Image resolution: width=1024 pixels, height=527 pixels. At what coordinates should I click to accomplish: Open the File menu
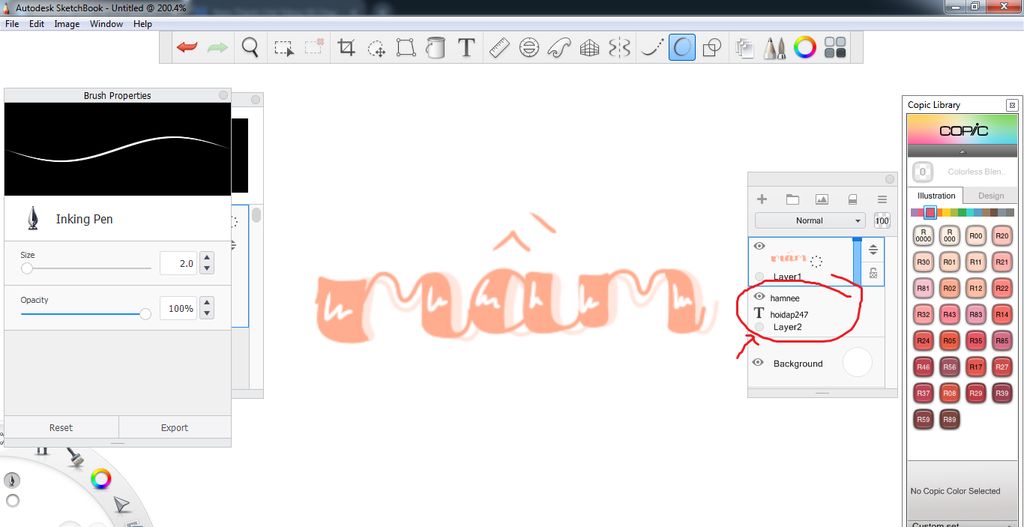point(12,24)
